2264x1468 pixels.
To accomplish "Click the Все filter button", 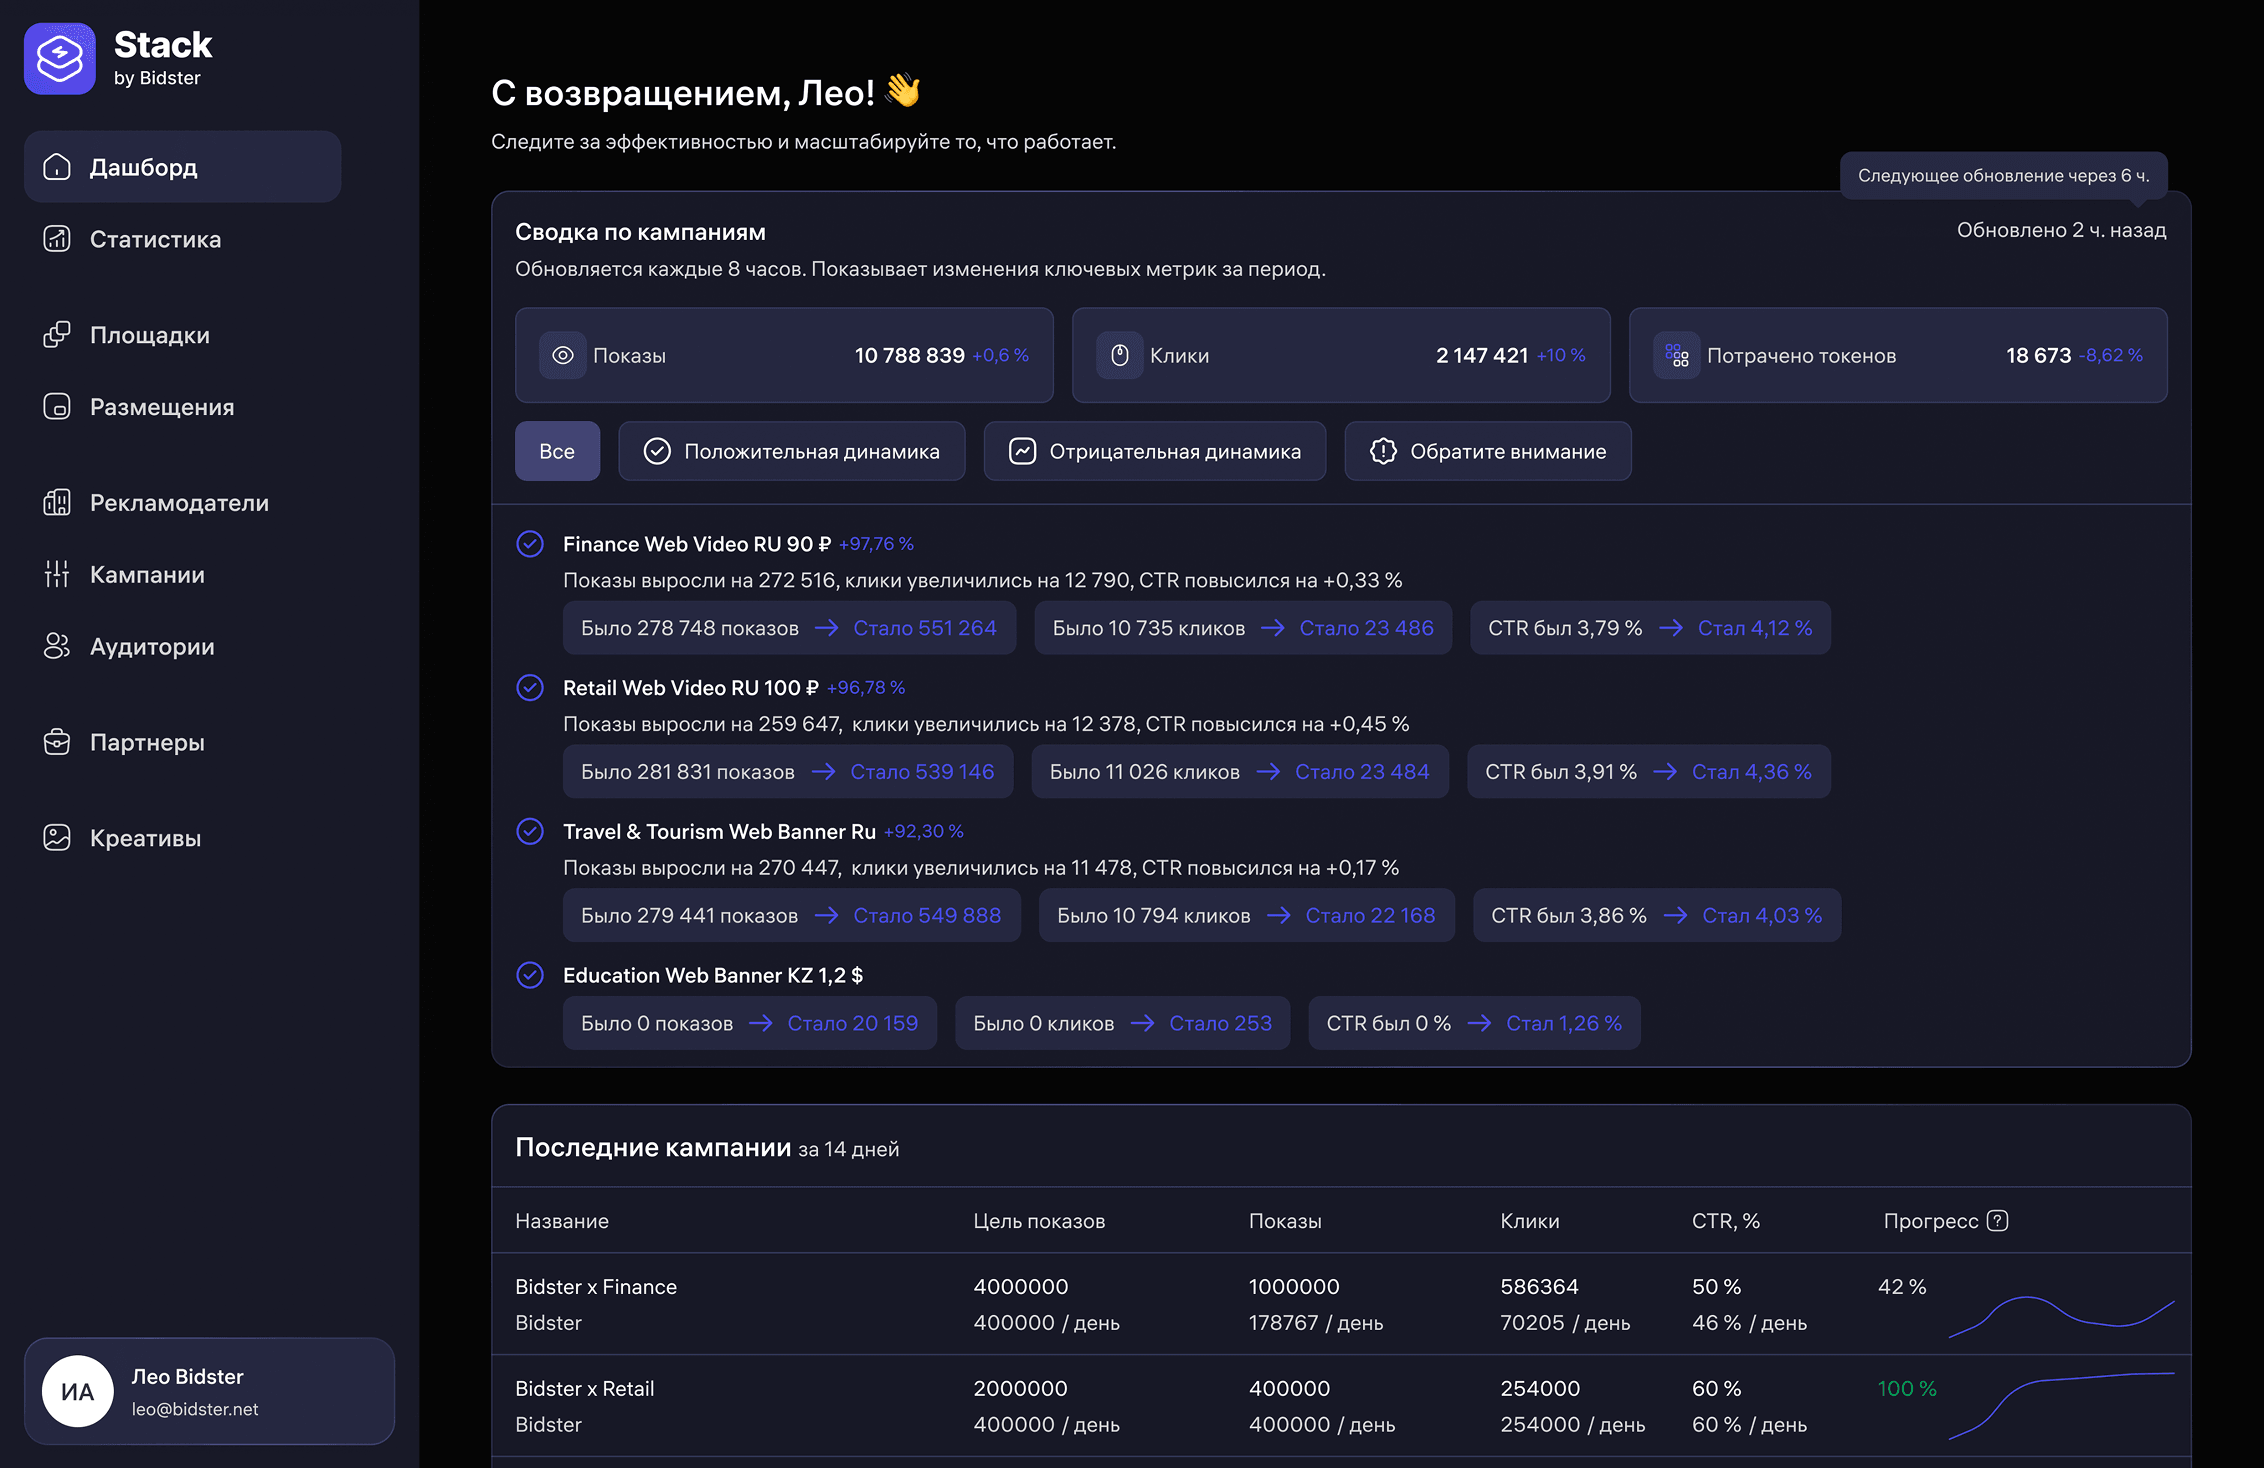I will pyautogui.click(x=557, y=451).
